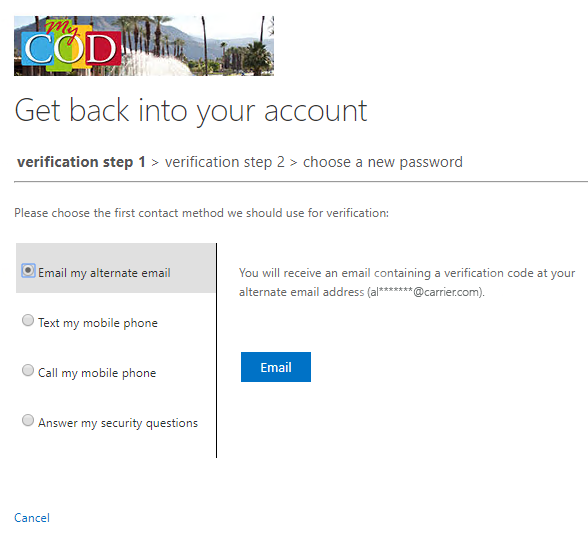Image resolution: width=588 pixels, height=560 pixels.
Task: Click the blue Email button
Action: [x=276, y=367]
